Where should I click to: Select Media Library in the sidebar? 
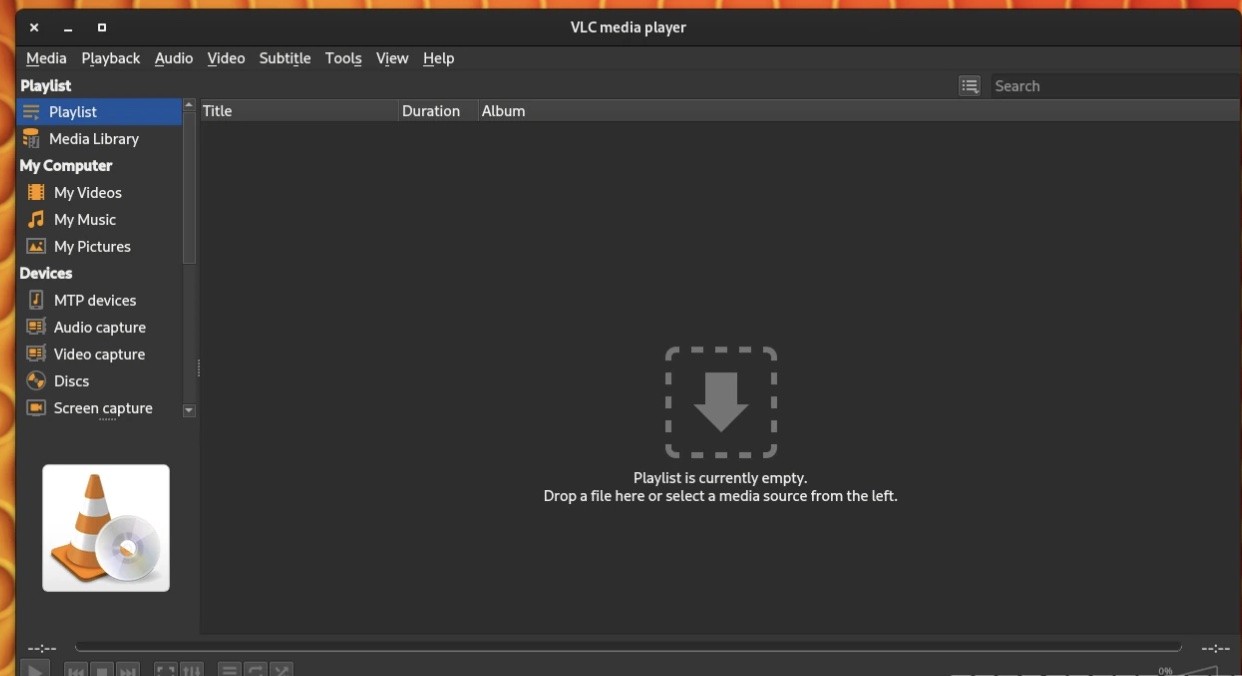93,138
